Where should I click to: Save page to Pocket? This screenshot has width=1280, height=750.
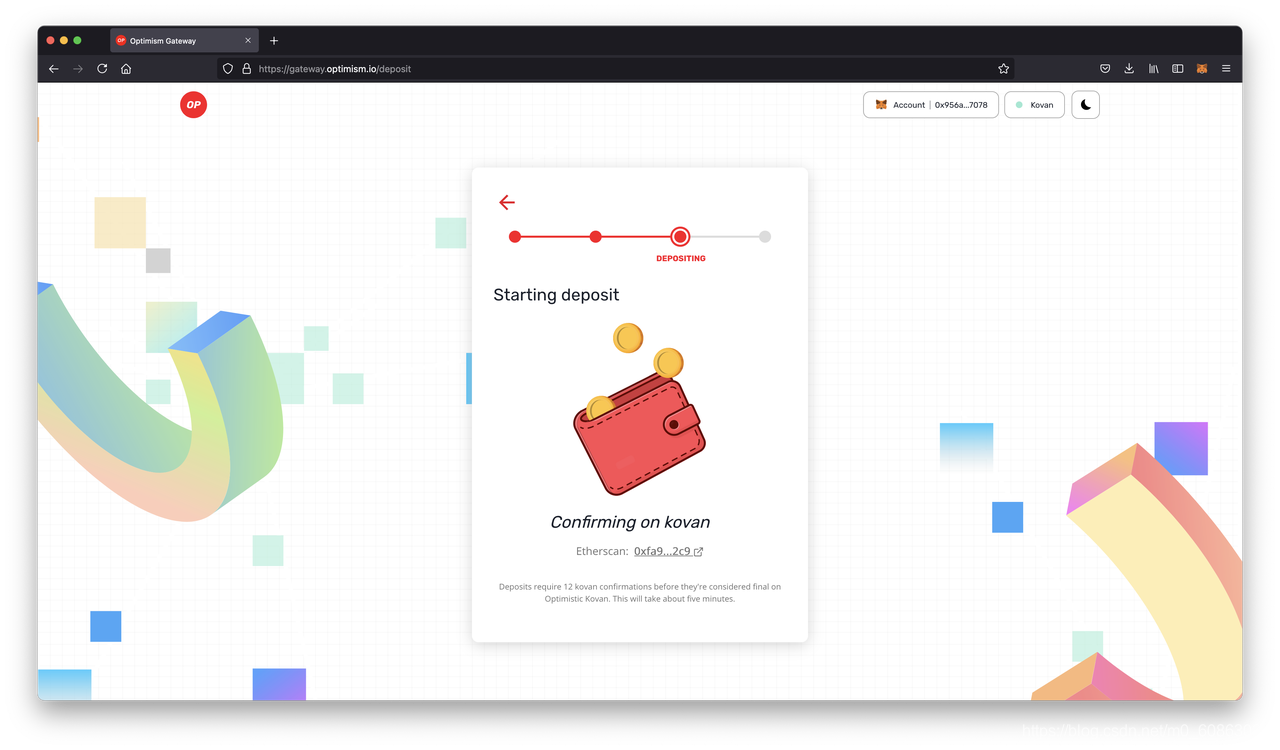[1105, 69]
